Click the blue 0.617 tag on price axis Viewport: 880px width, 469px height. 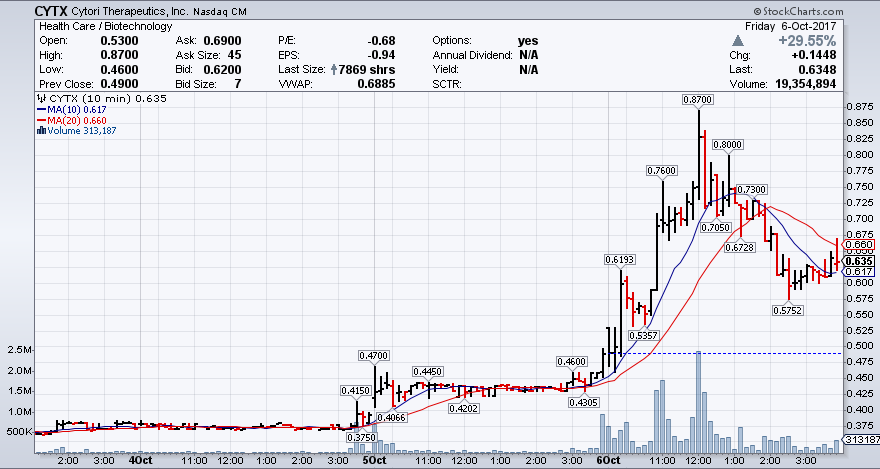point(860,272)
